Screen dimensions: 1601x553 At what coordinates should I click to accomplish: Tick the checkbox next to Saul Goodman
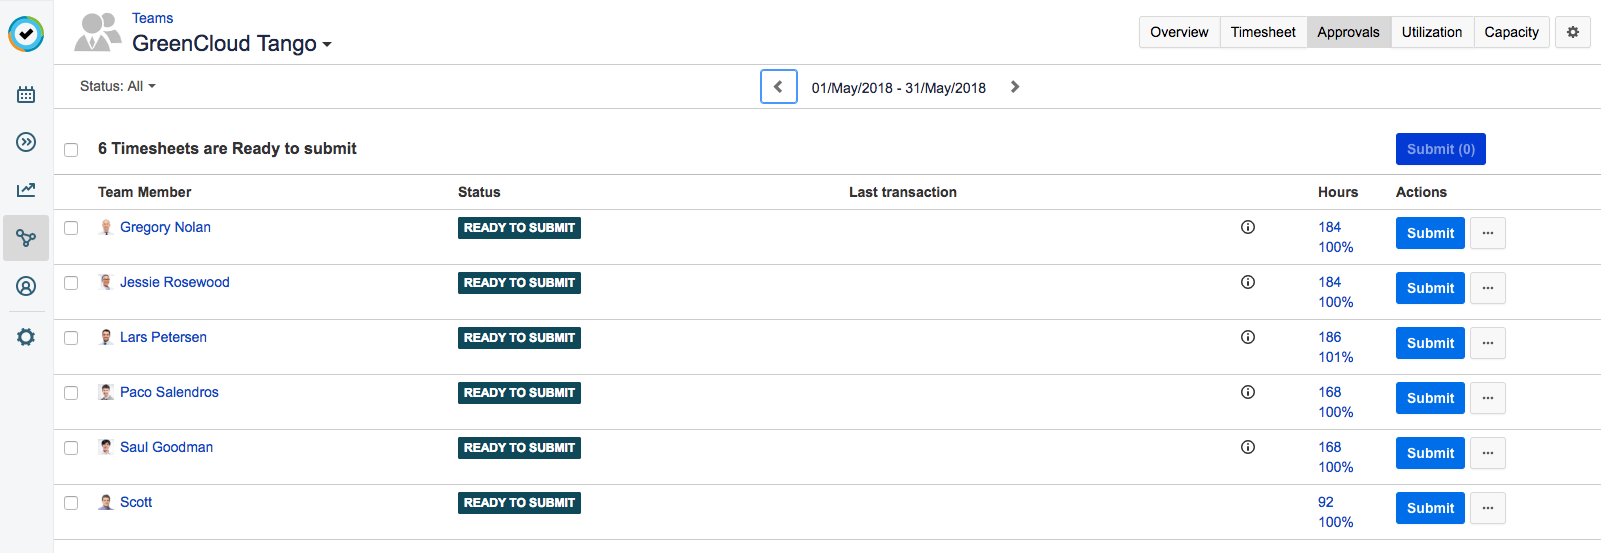coord(71,448)
